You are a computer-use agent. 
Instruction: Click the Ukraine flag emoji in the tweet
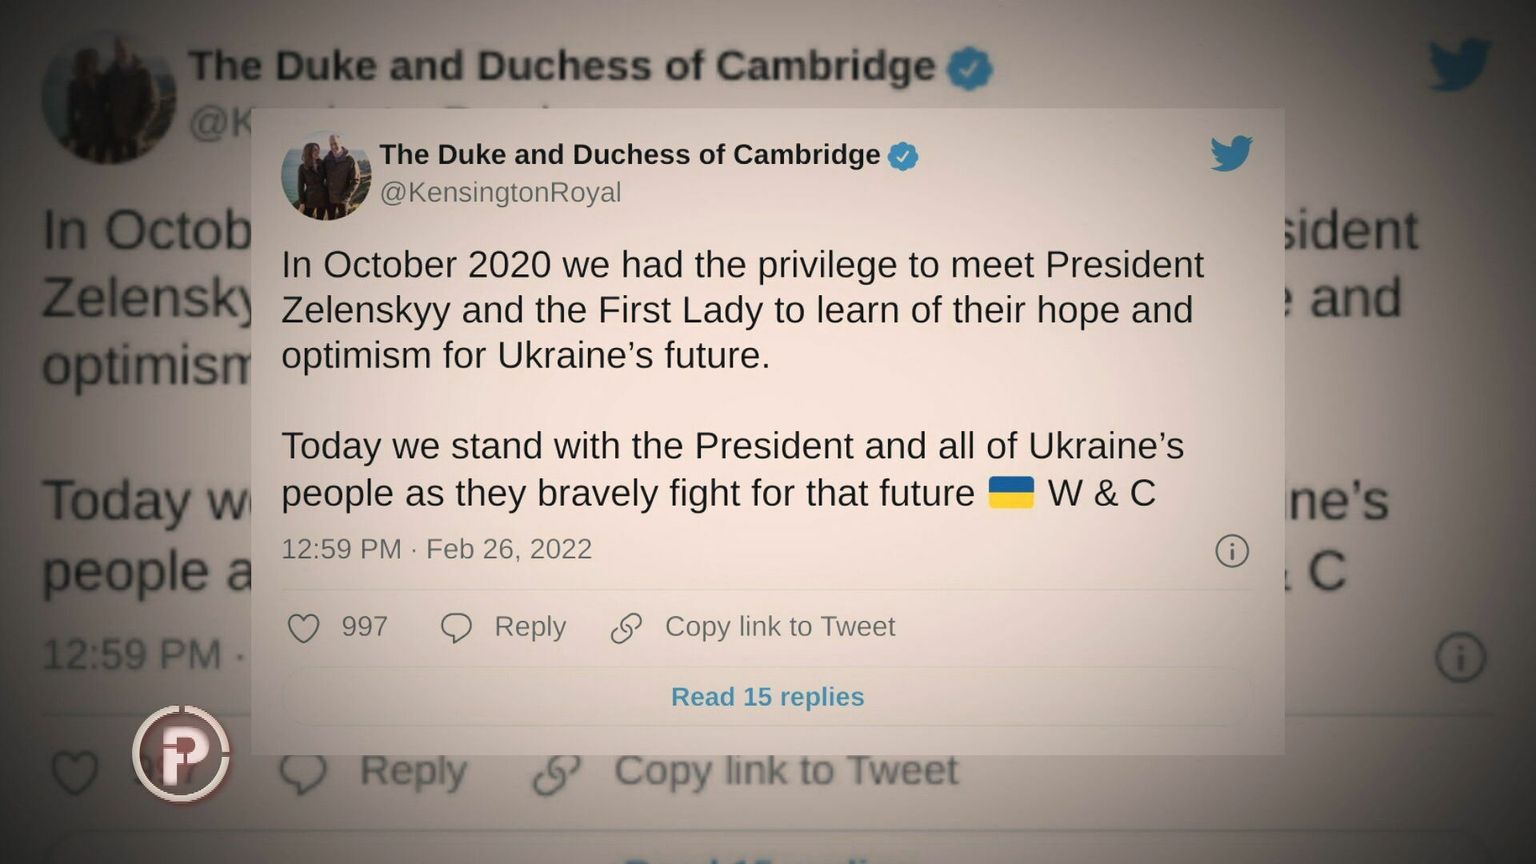(x=1011, y=493)
